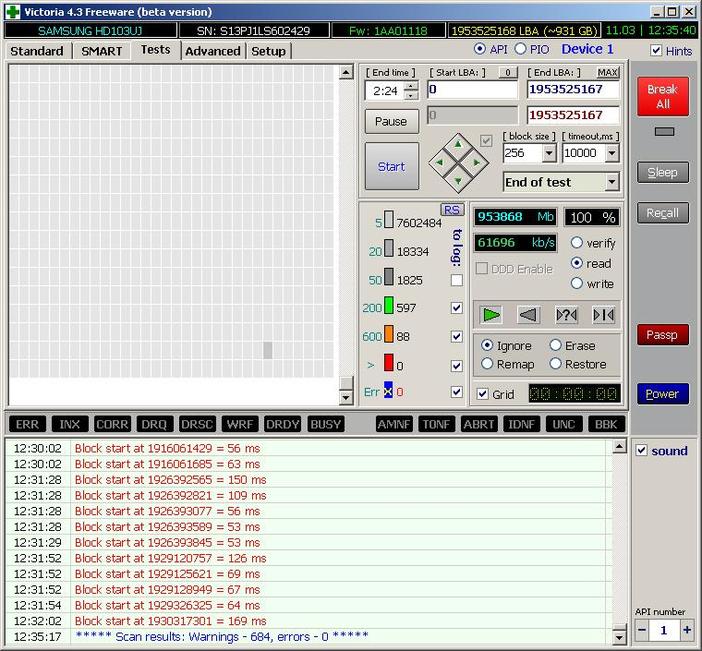Click the Start scan button

[392, 166]
